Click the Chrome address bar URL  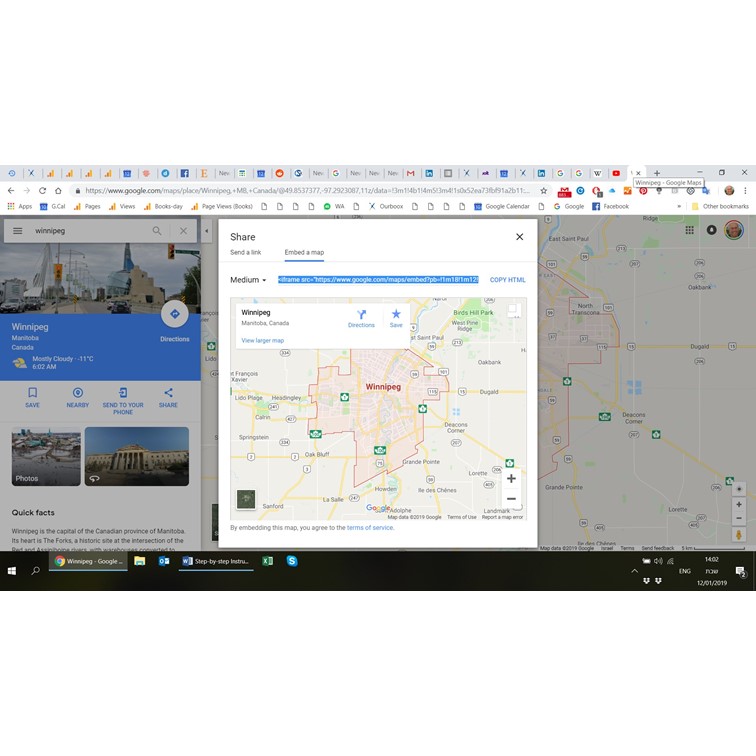coord(307,191)
